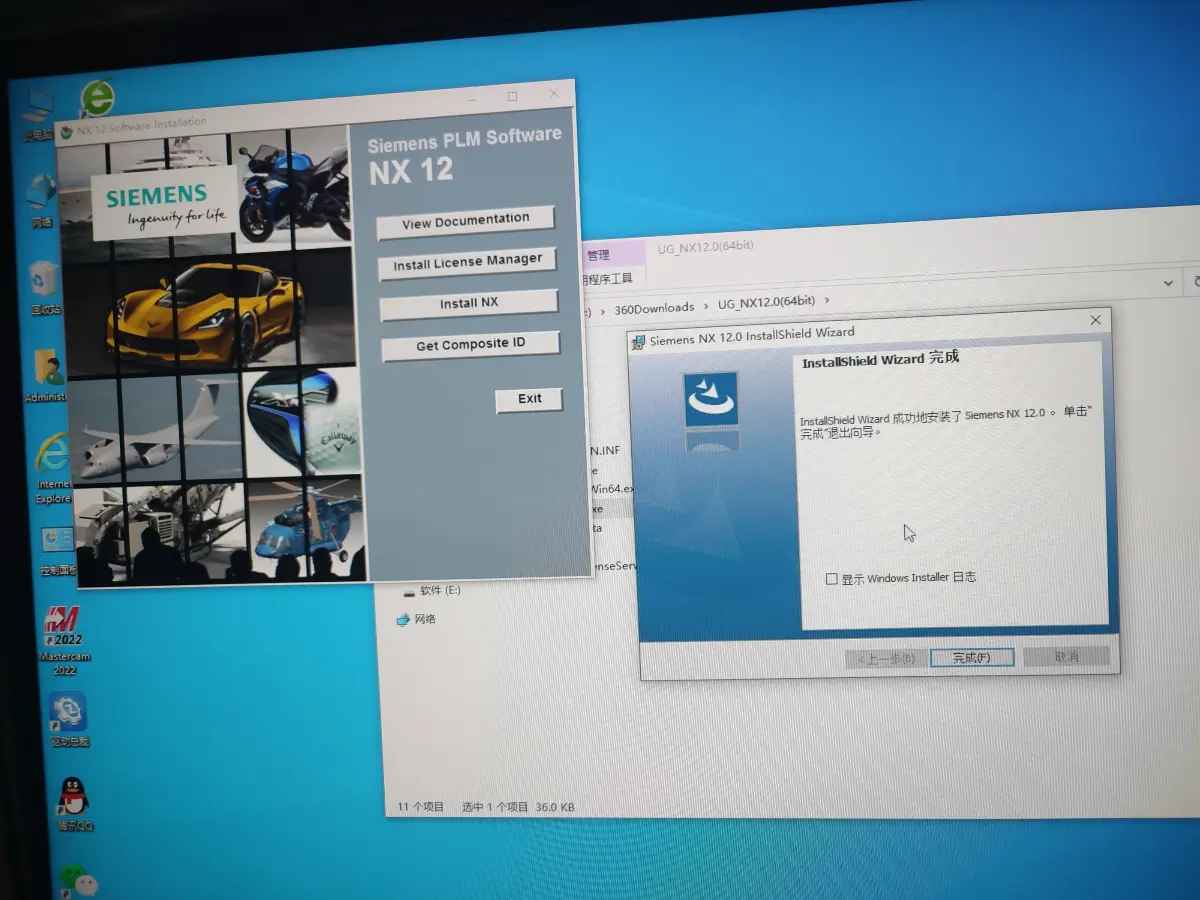The image size is (1200, 900).
Task: Close the Siemens NX 12.0 InstallShield Wizard
Action: coord(1095,320)
